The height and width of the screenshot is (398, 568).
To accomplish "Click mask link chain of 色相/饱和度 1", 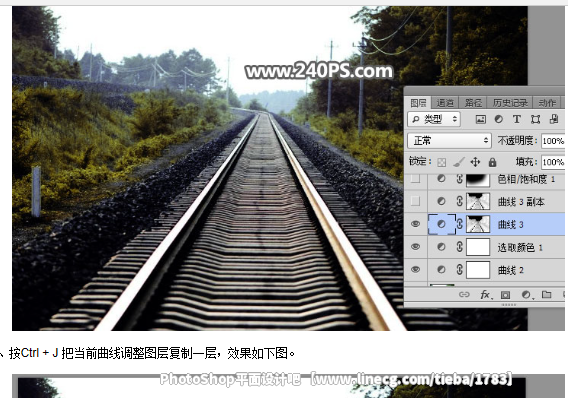I will (x=459, y=179).
